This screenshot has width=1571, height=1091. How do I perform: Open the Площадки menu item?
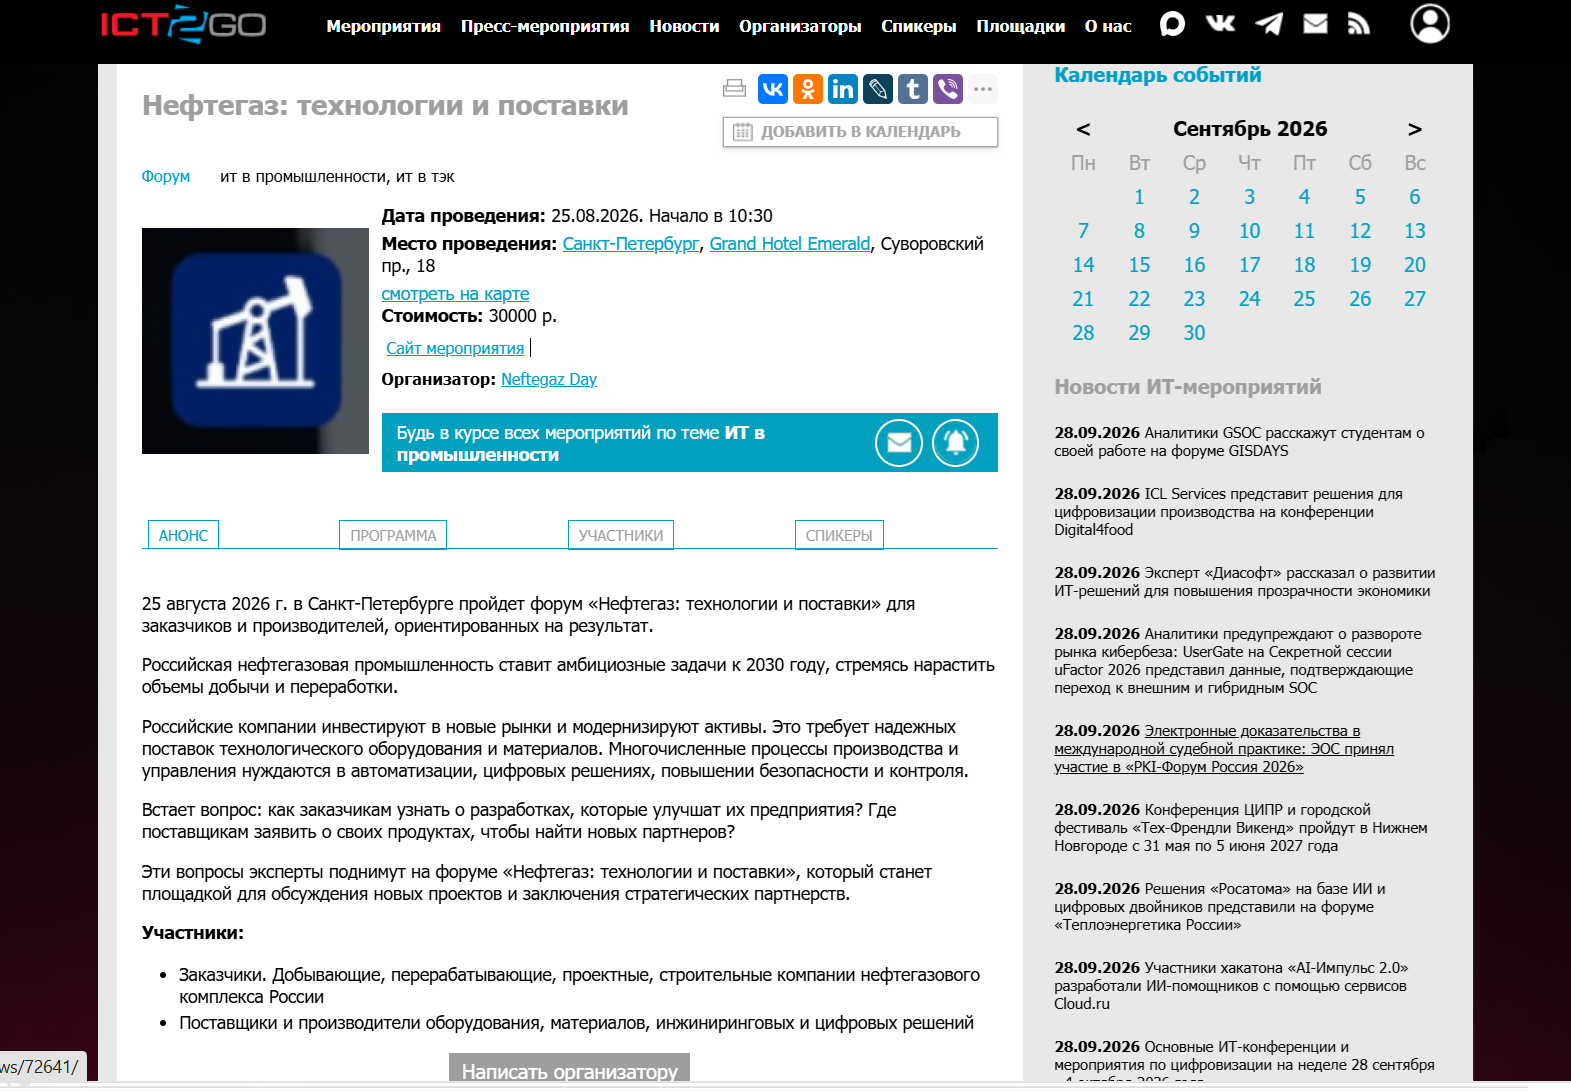[x=1021, y=26]
